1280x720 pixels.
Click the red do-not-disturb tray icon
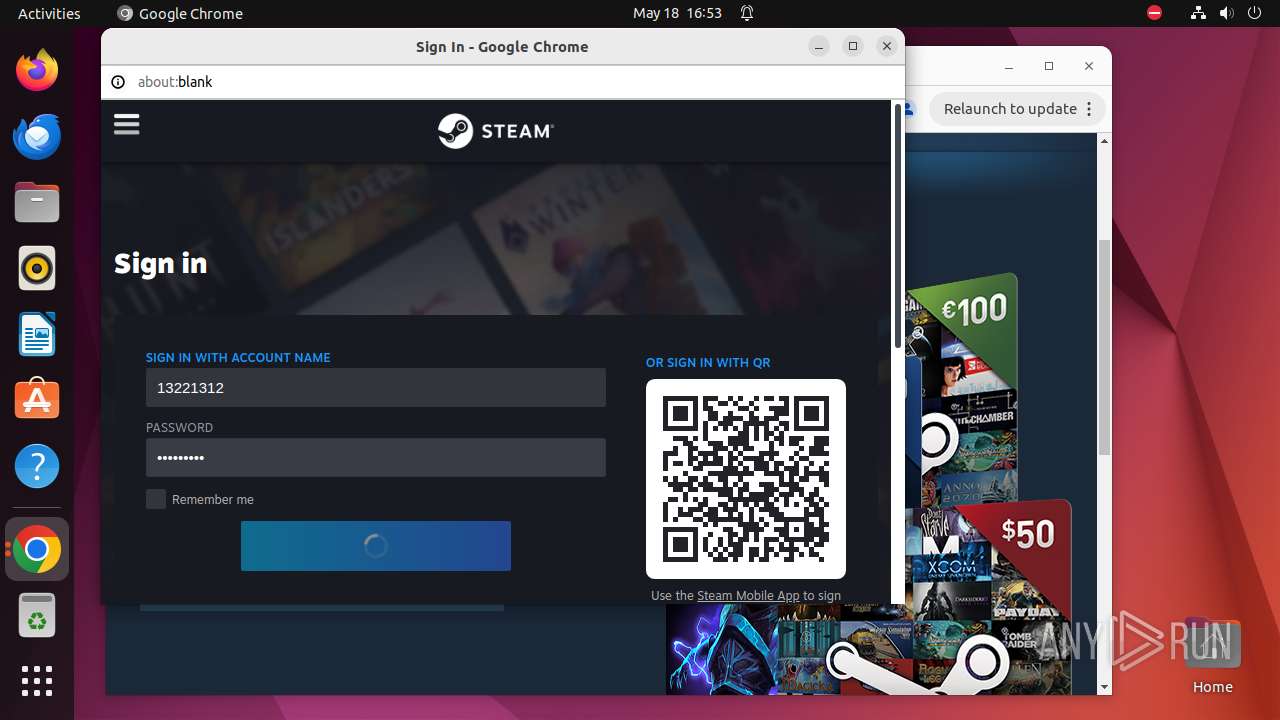coord(1154,13)
